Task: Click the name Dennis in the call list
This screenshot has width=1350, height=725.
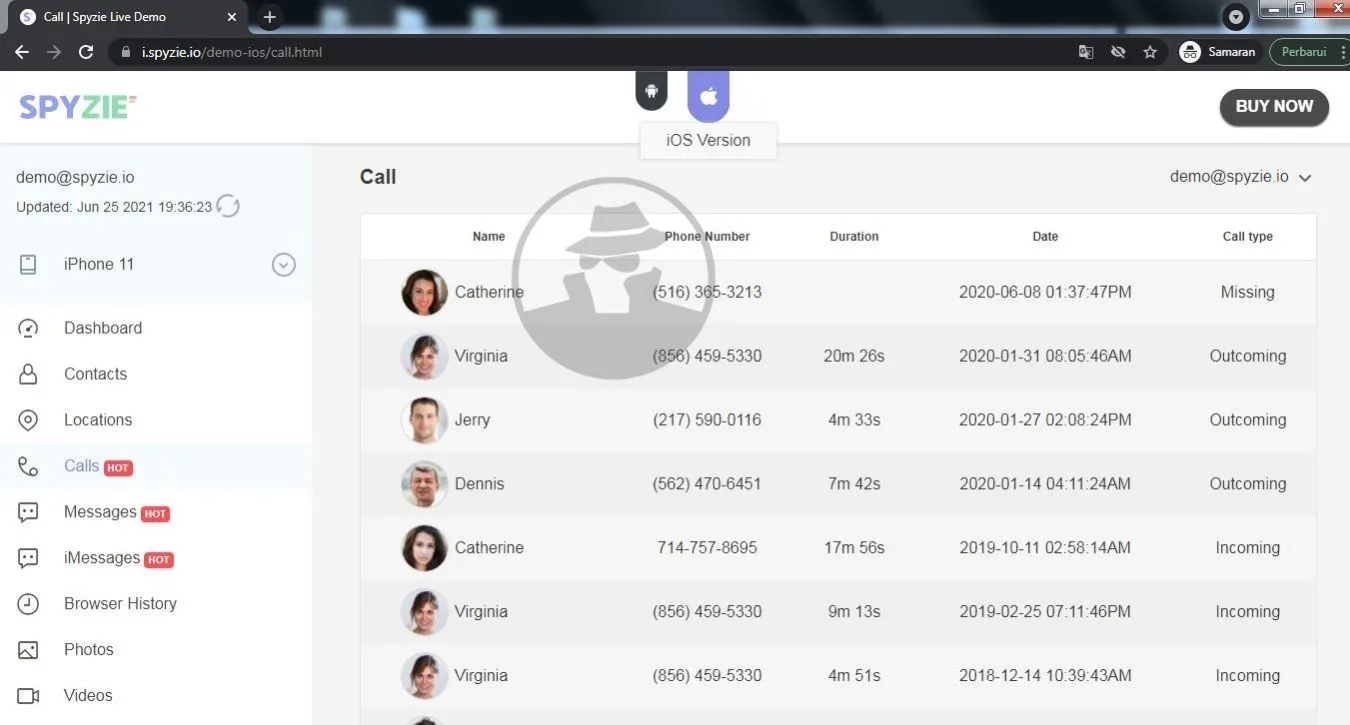Action: point(479,484)
